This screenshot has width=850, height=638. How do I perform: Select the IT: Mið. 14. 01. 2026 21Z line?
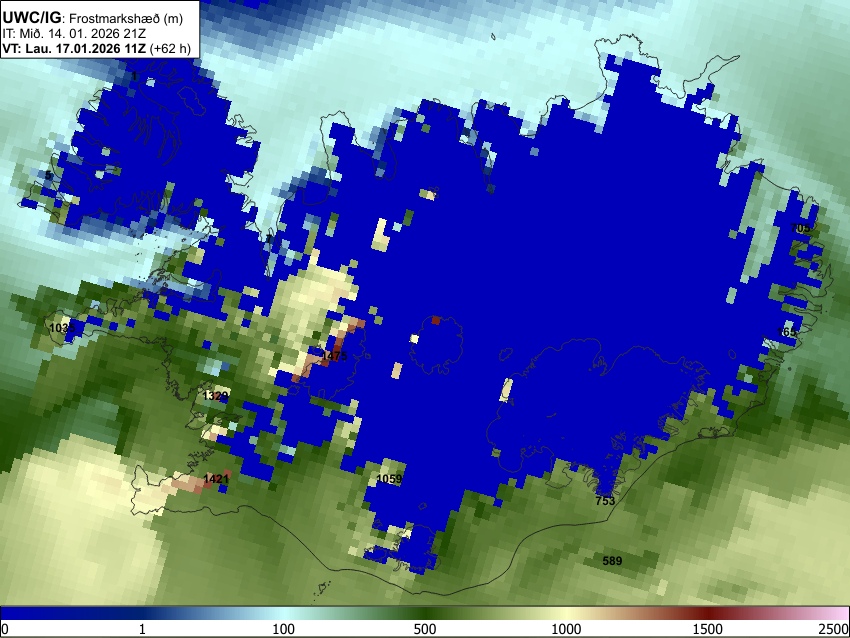pos(74,34)
